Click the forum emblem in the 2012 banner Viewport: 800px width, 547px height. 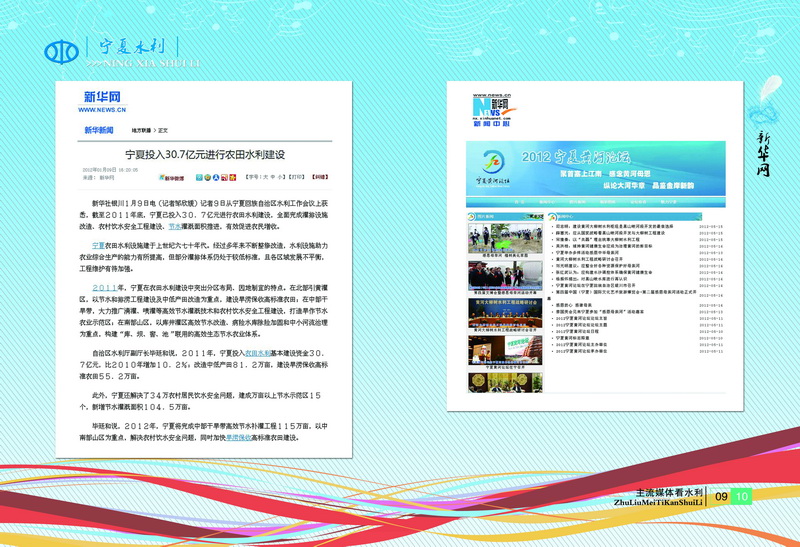pos(492,163)
